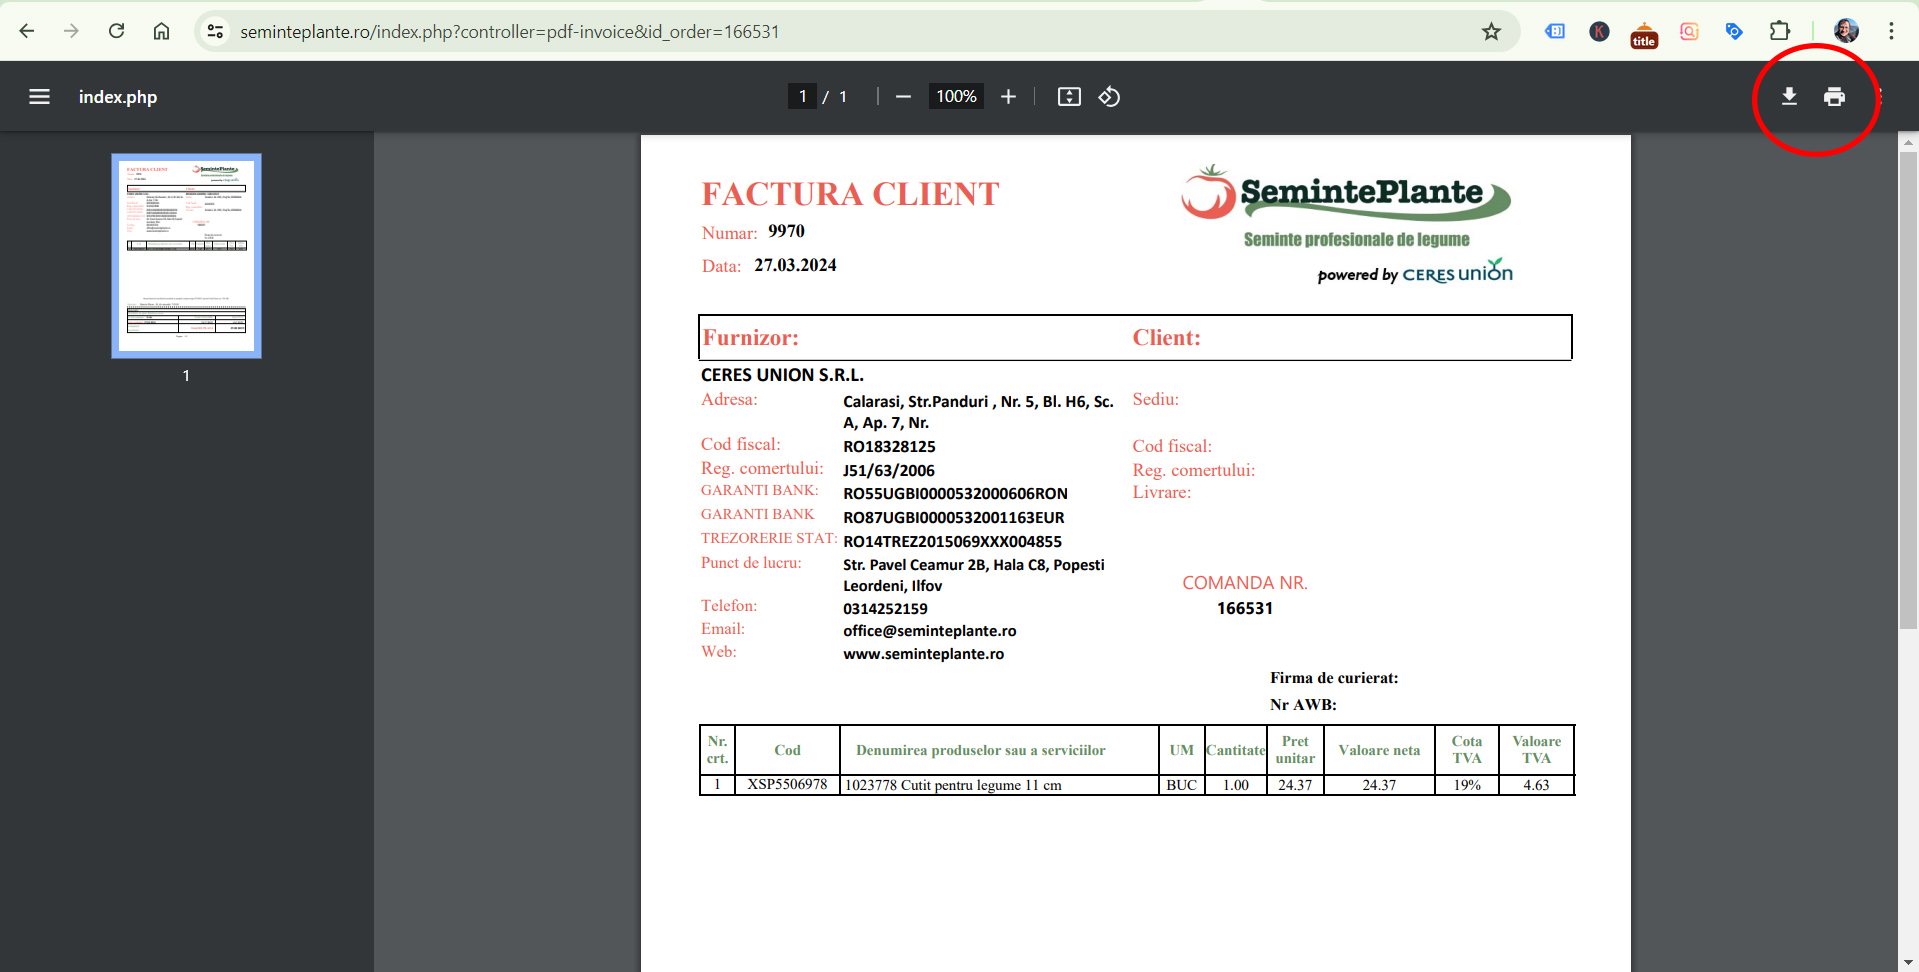
Task: View site information icon in address bar
Action: coord(215,31)
